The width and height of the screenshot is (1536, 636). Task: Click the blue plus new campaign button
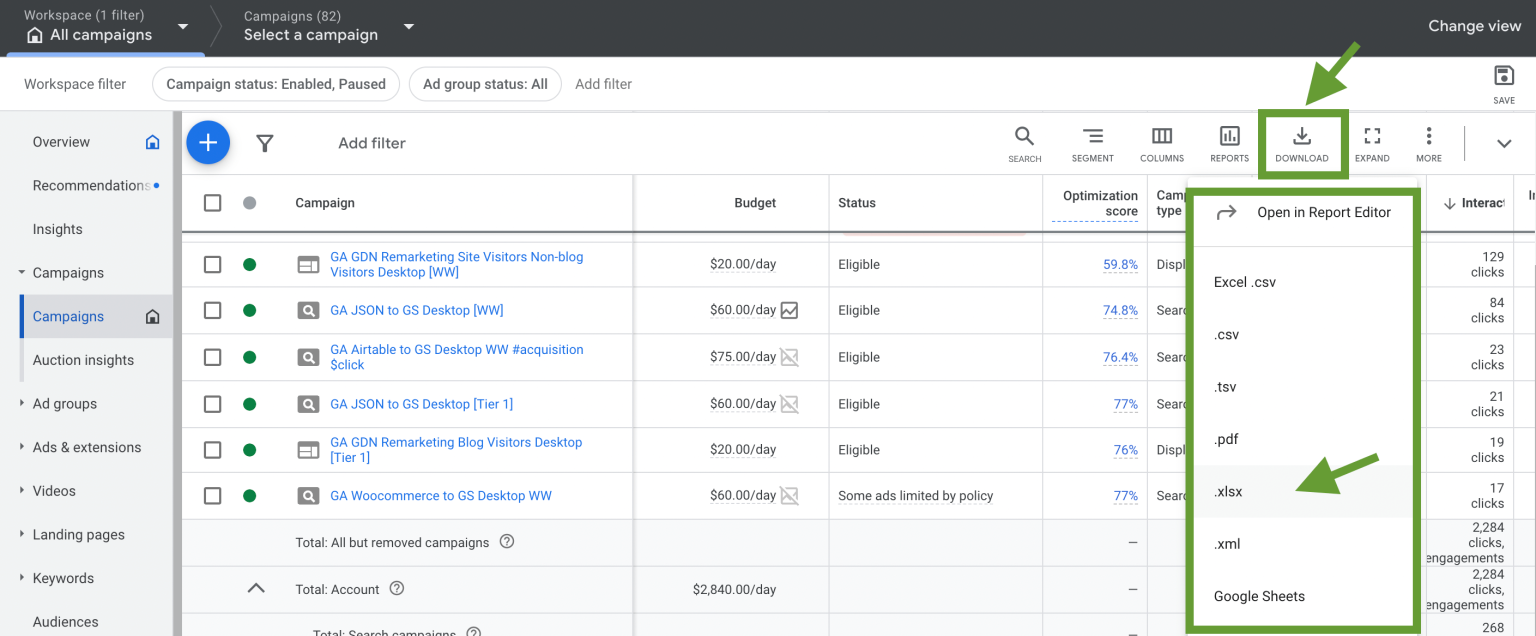point(208,143)
